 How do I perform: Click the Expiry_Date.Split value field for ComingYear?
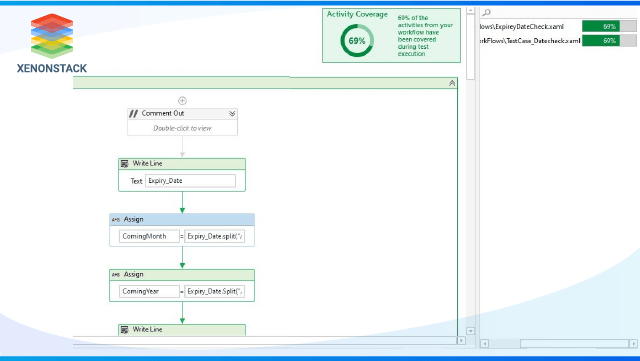214,291
